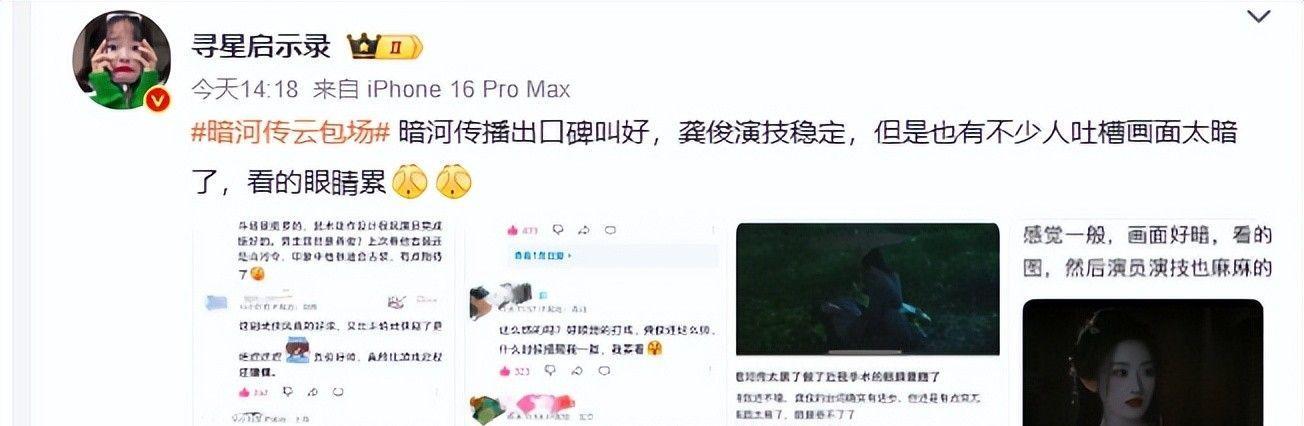Viewport: 1304px width, 426px height.
Task: Click the first crying emoji in post text
Action: pyautogui.click(x=411, y=181)
